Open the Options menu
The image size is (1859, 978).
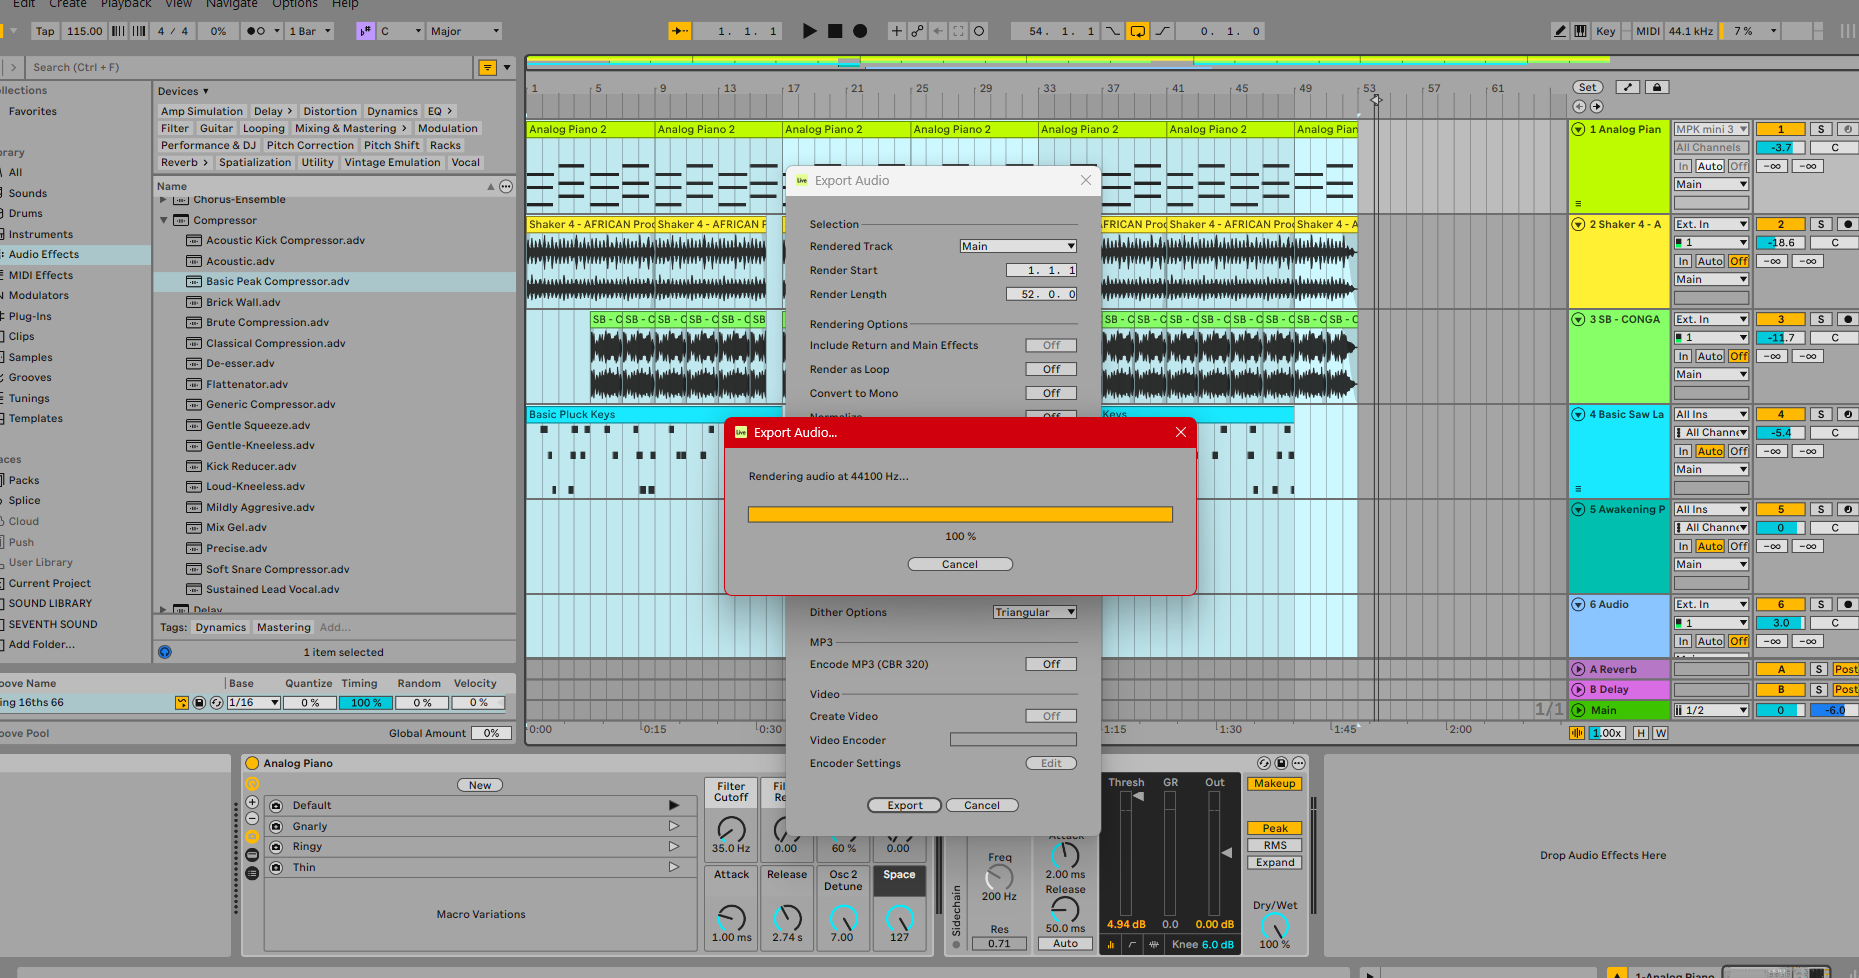pyautogui.click(x=295, y=5)
